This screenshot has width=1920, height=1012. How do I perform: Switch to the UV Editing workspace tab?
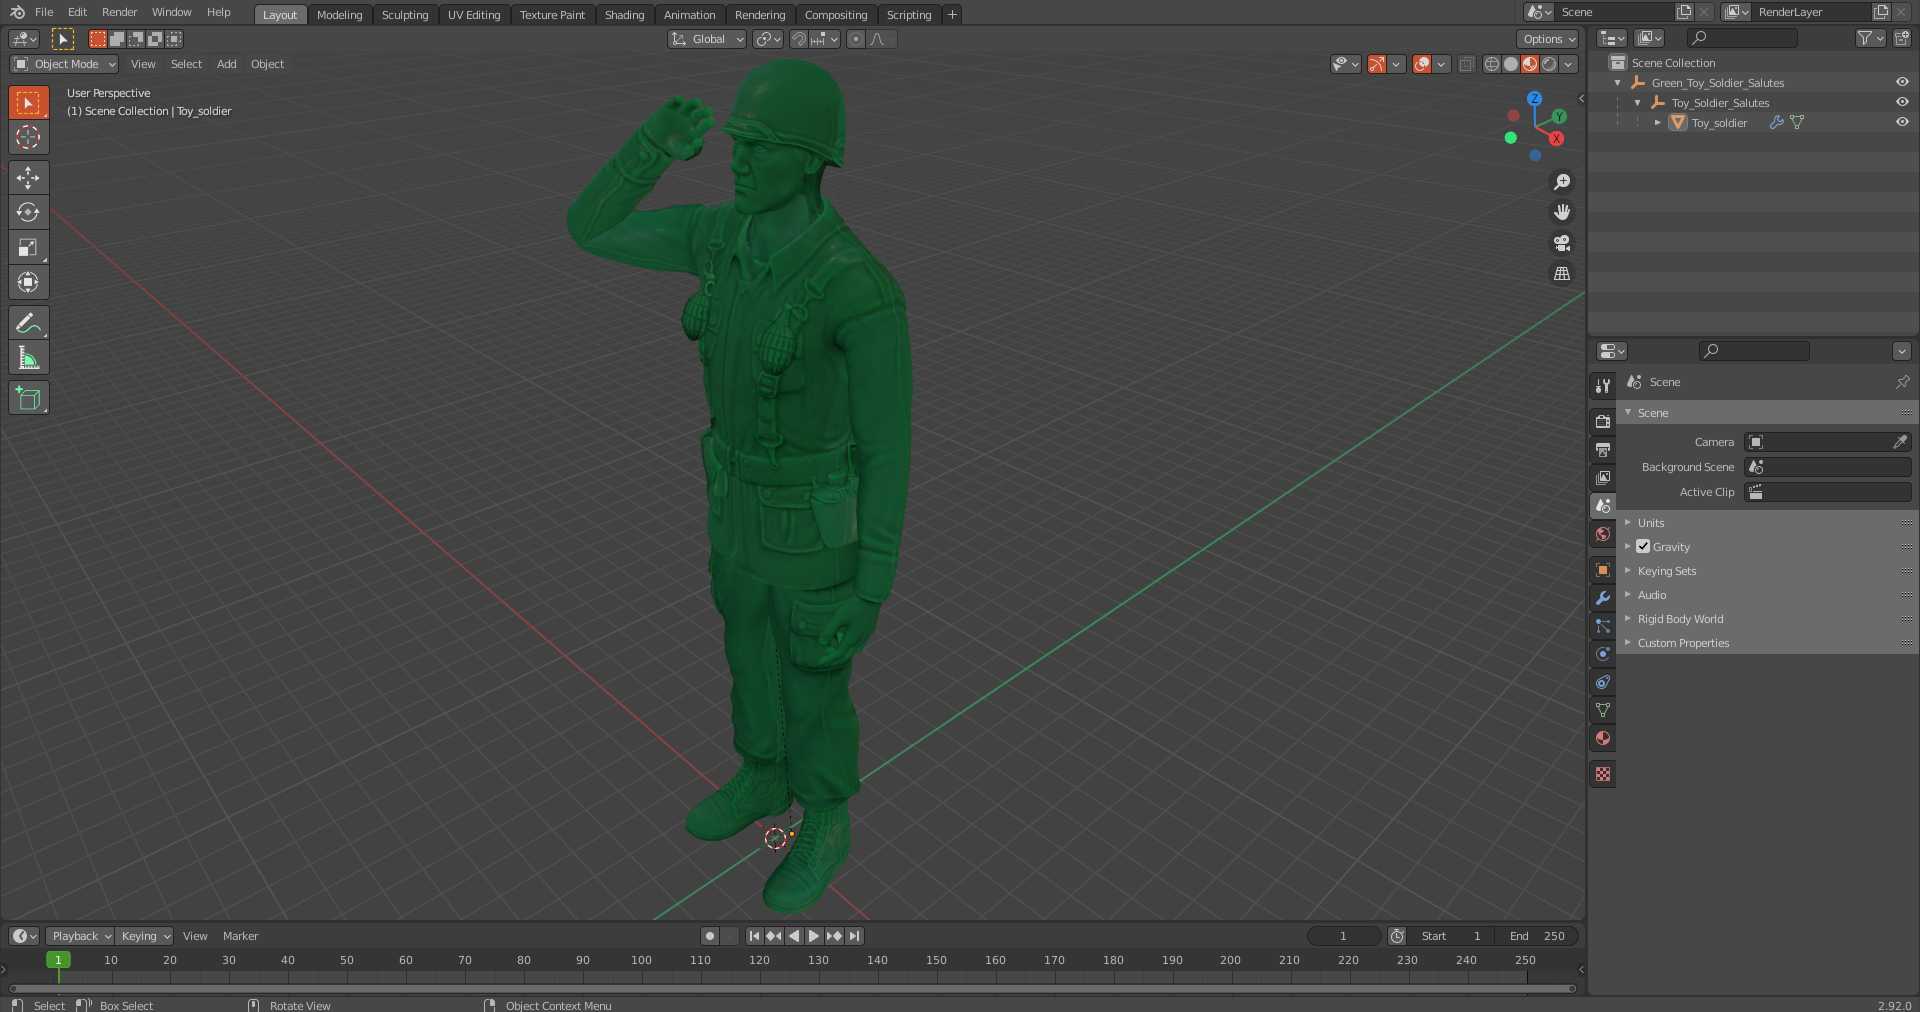coord(474,14)
